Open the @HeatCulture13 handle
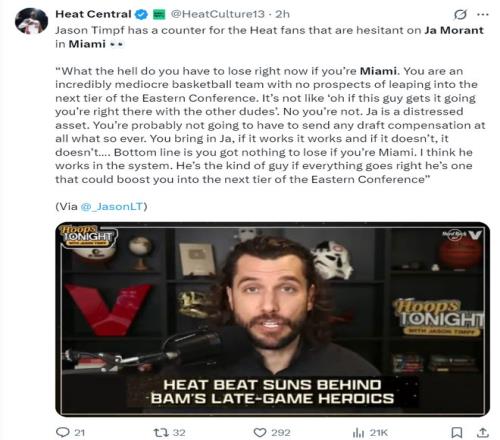The width and height of the screenshot is (500, 440). pyautogui.click(x=217, y=14)
